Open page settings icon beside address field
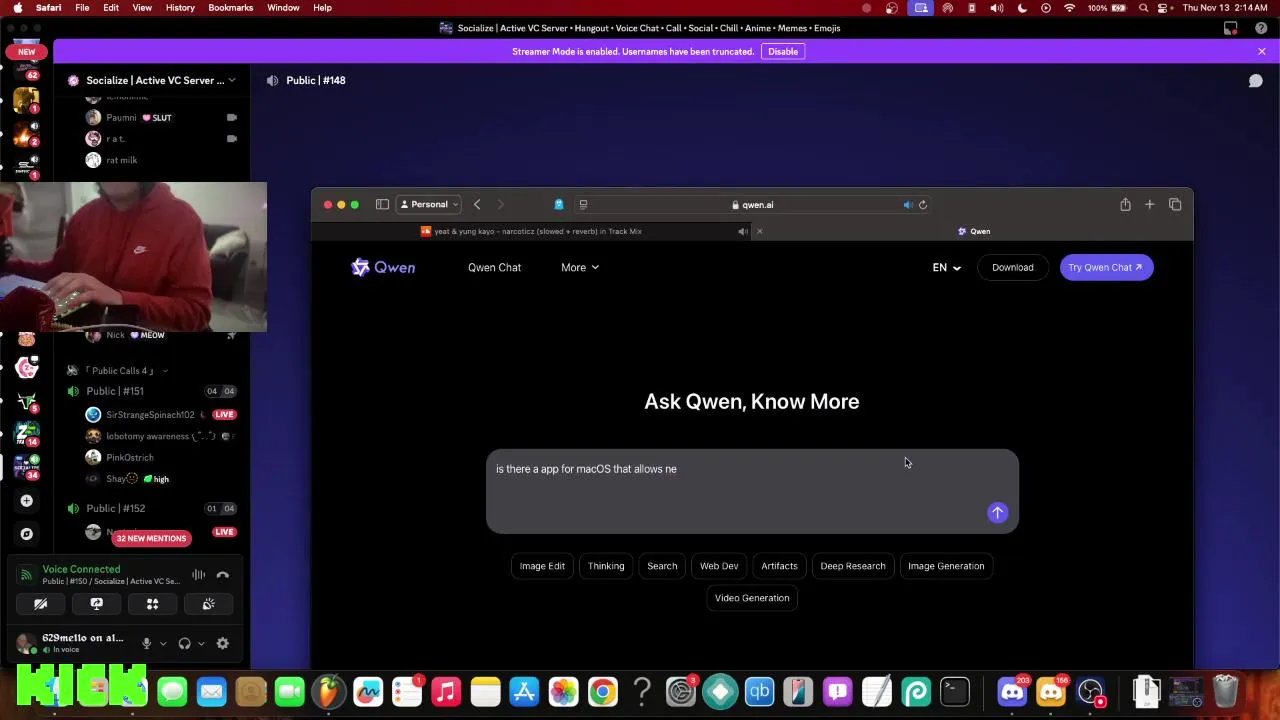The height and width of the screenshot is (720, 1280). click(583, 204)
